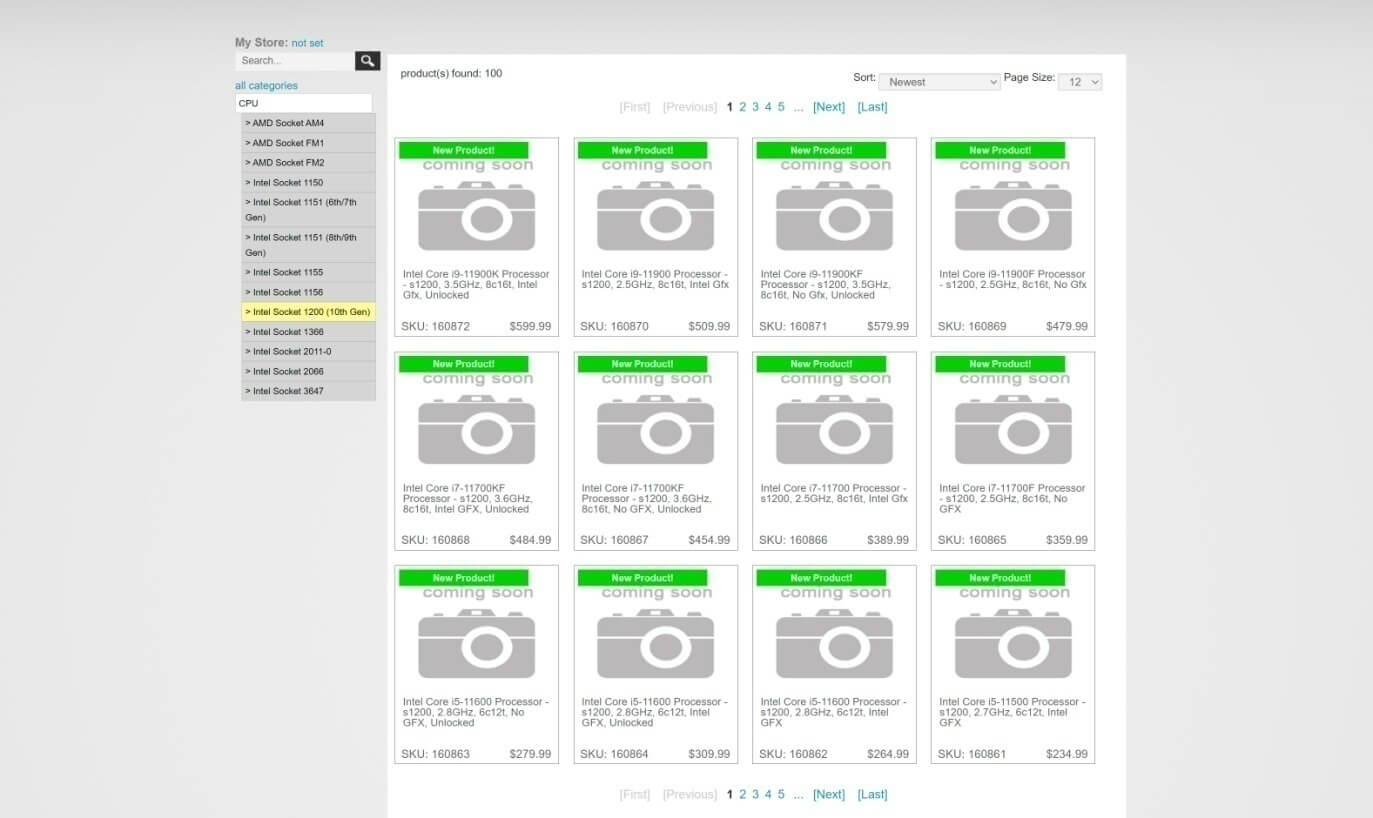Expand the Page Size dropdown
The height and width of the screenshot is (818, 1373).
point(1079,82)
